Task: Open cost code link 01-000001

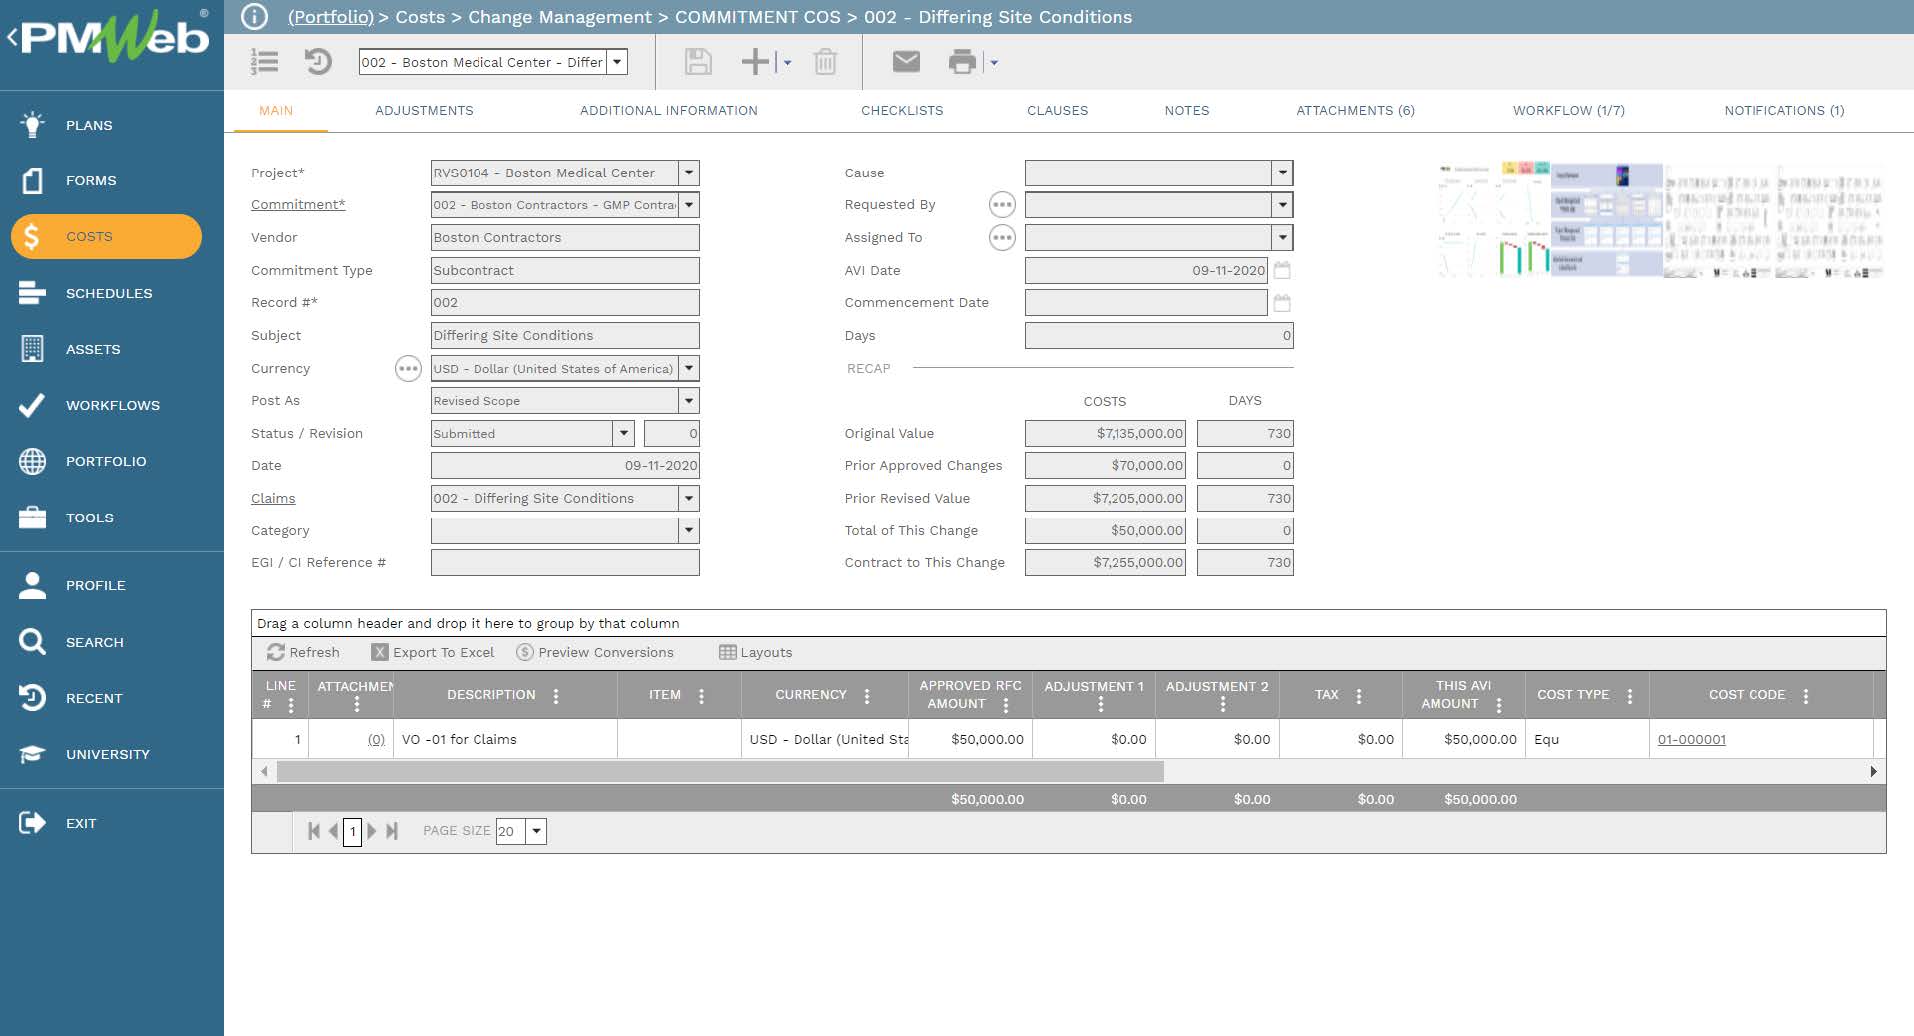Action: pyautogui.click(x=1691, y=739)
